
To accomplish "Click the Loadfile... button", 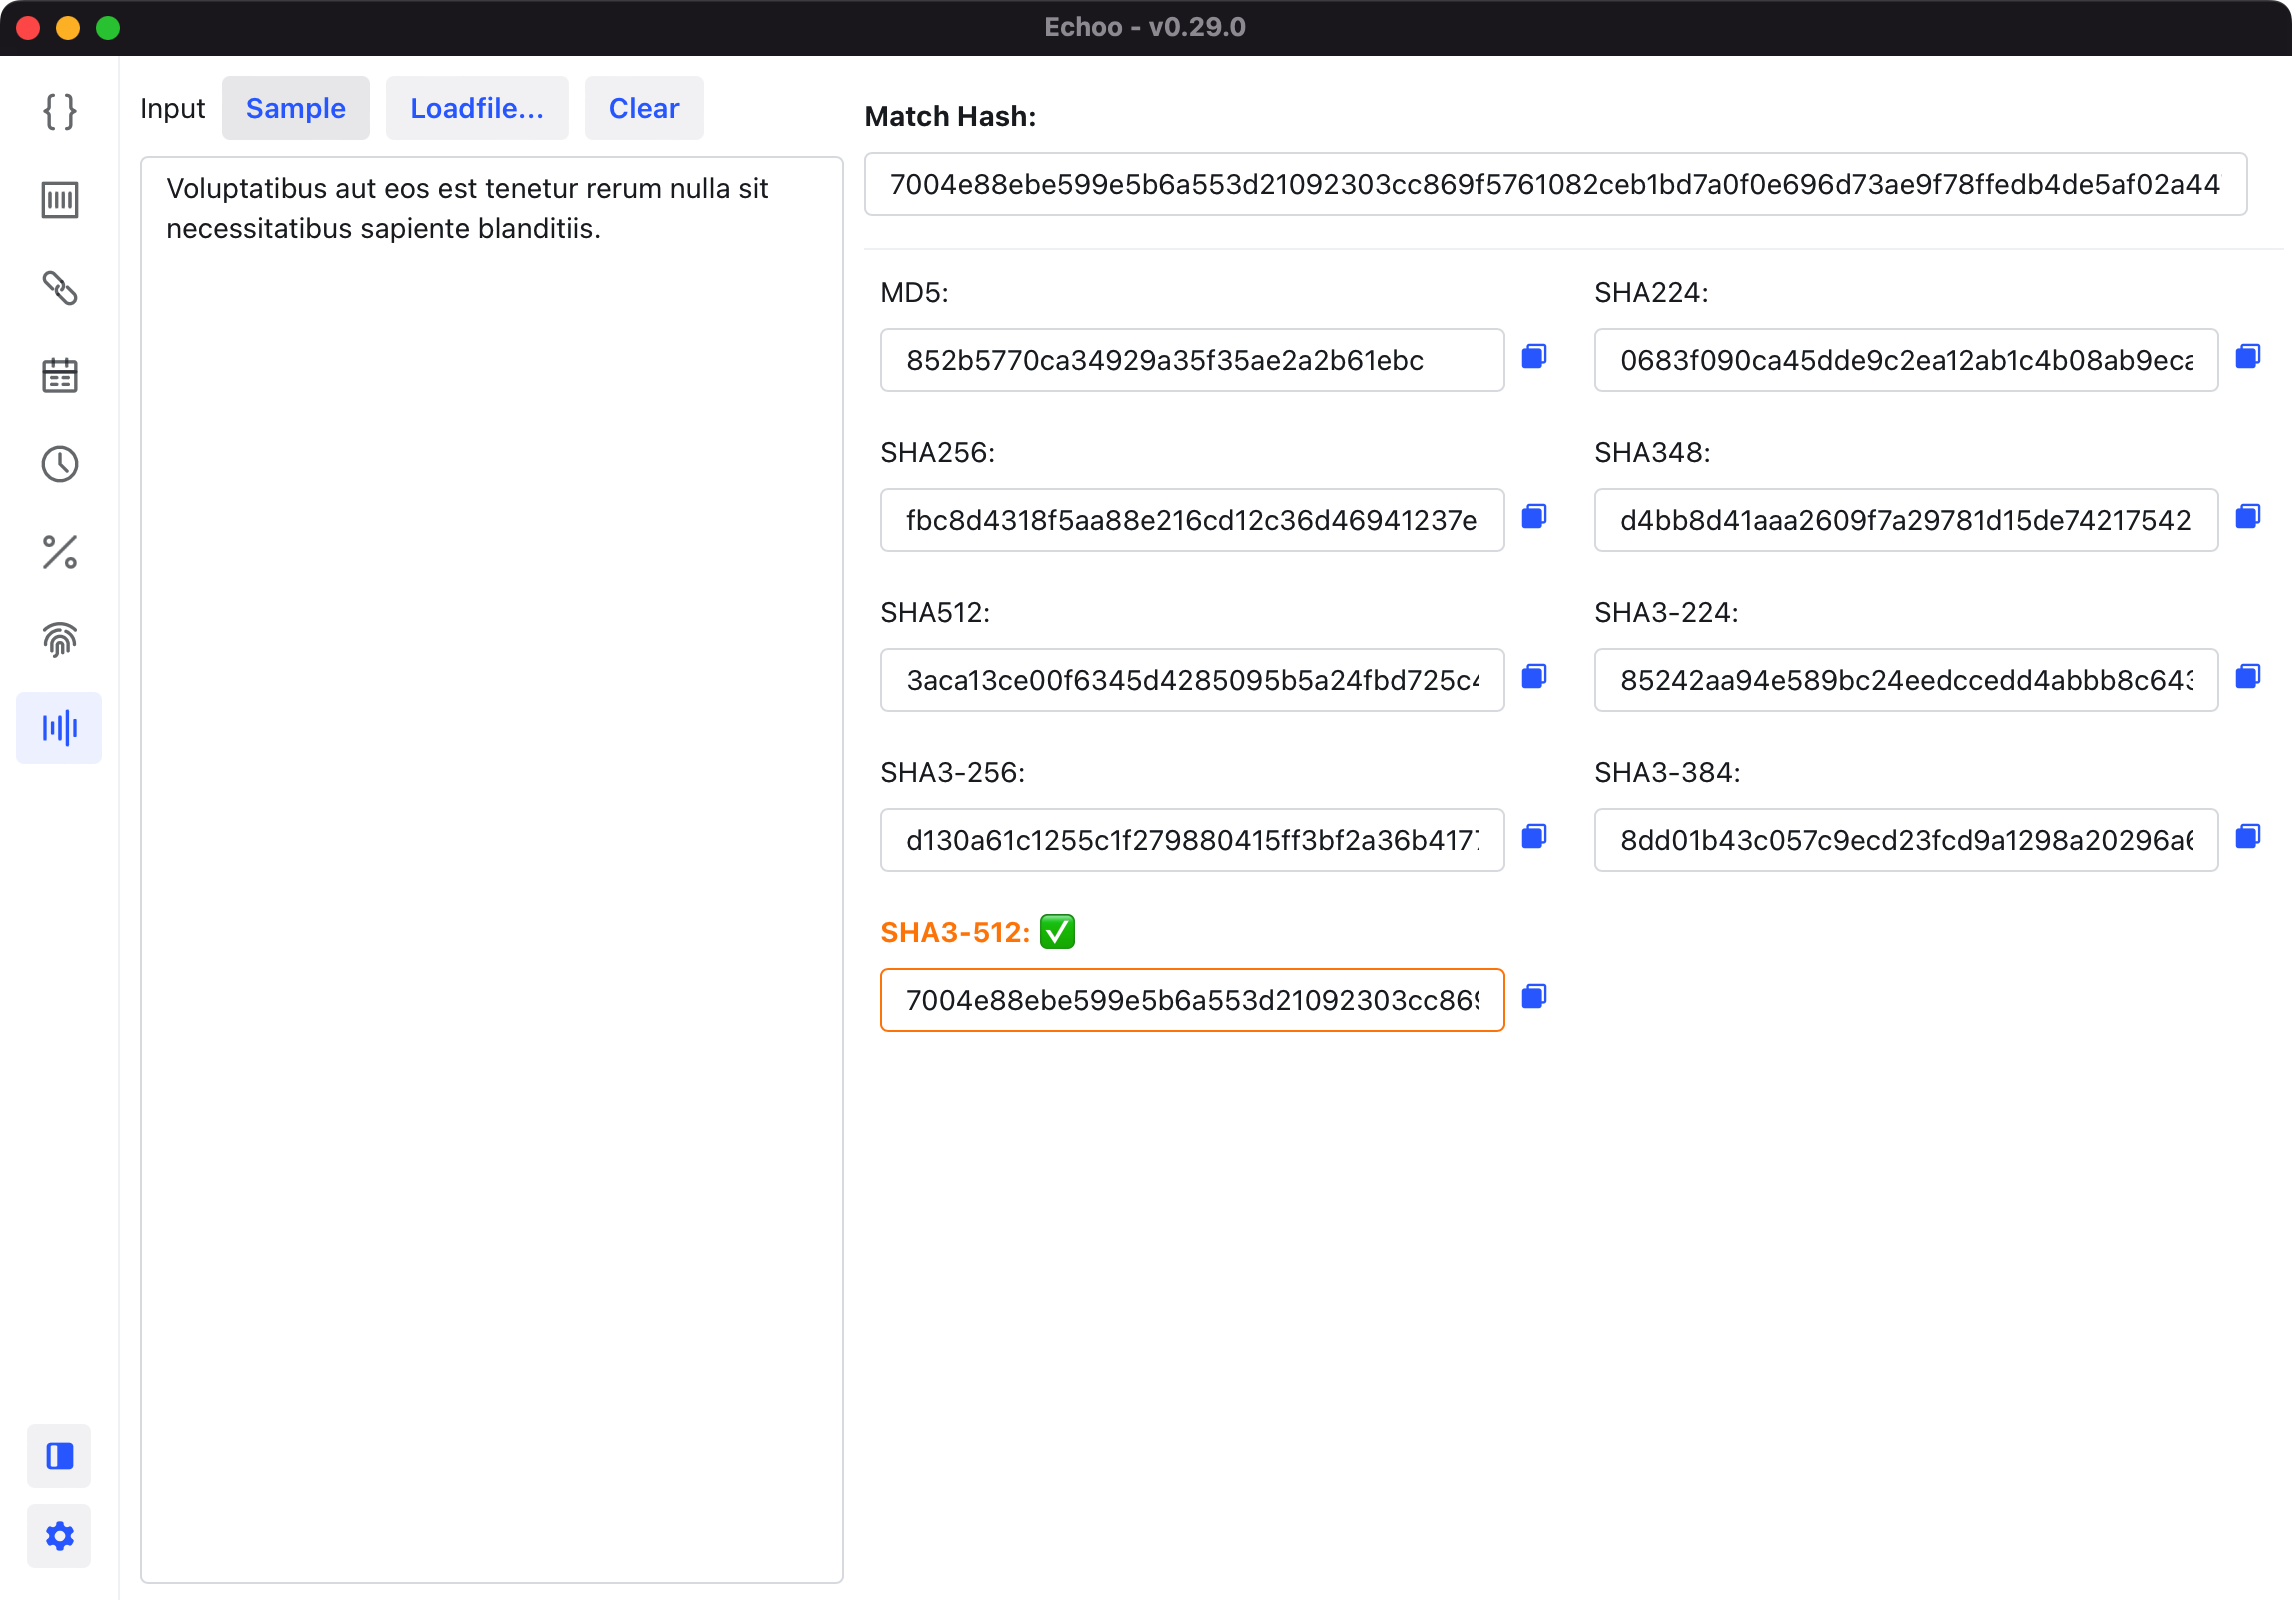I will pos(477,108).
